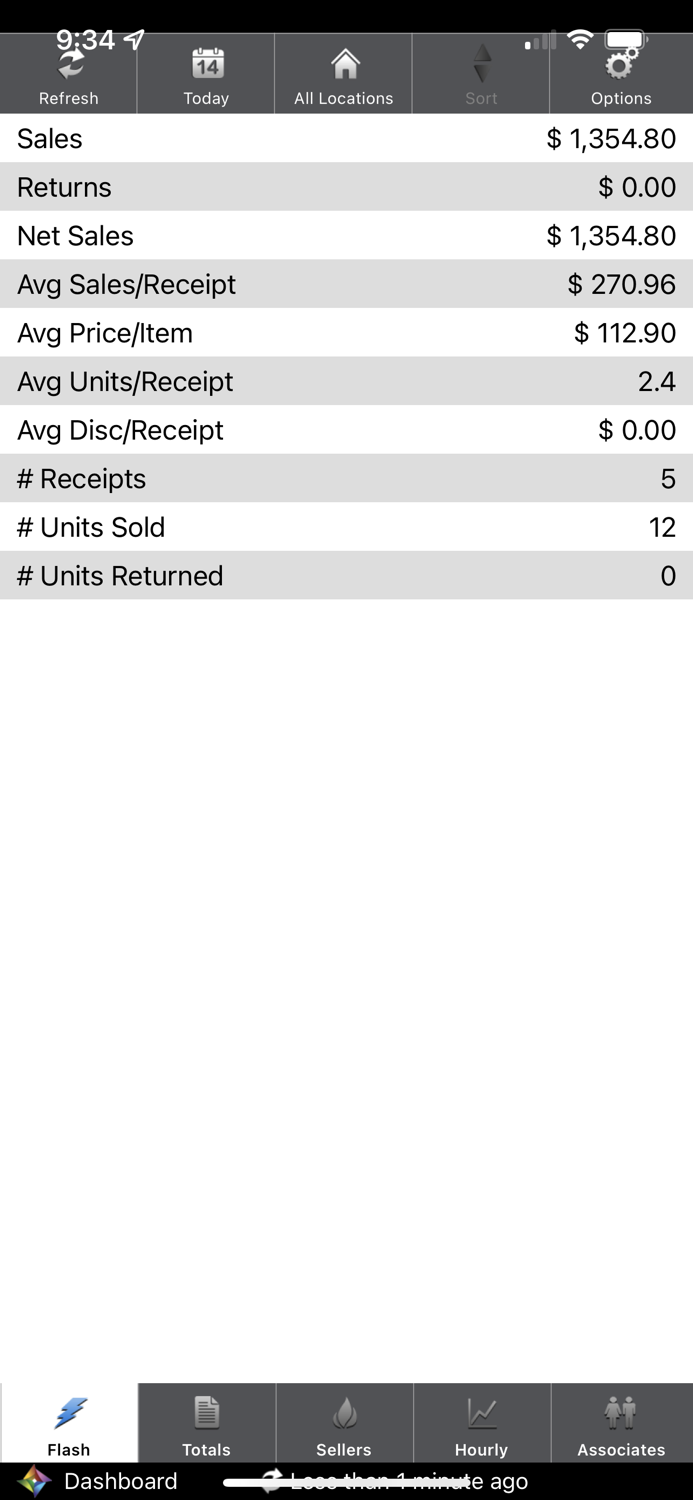The height and width of the screenshot is (1500, 693).
Task: Refresh the sales data
Action: 68,73
